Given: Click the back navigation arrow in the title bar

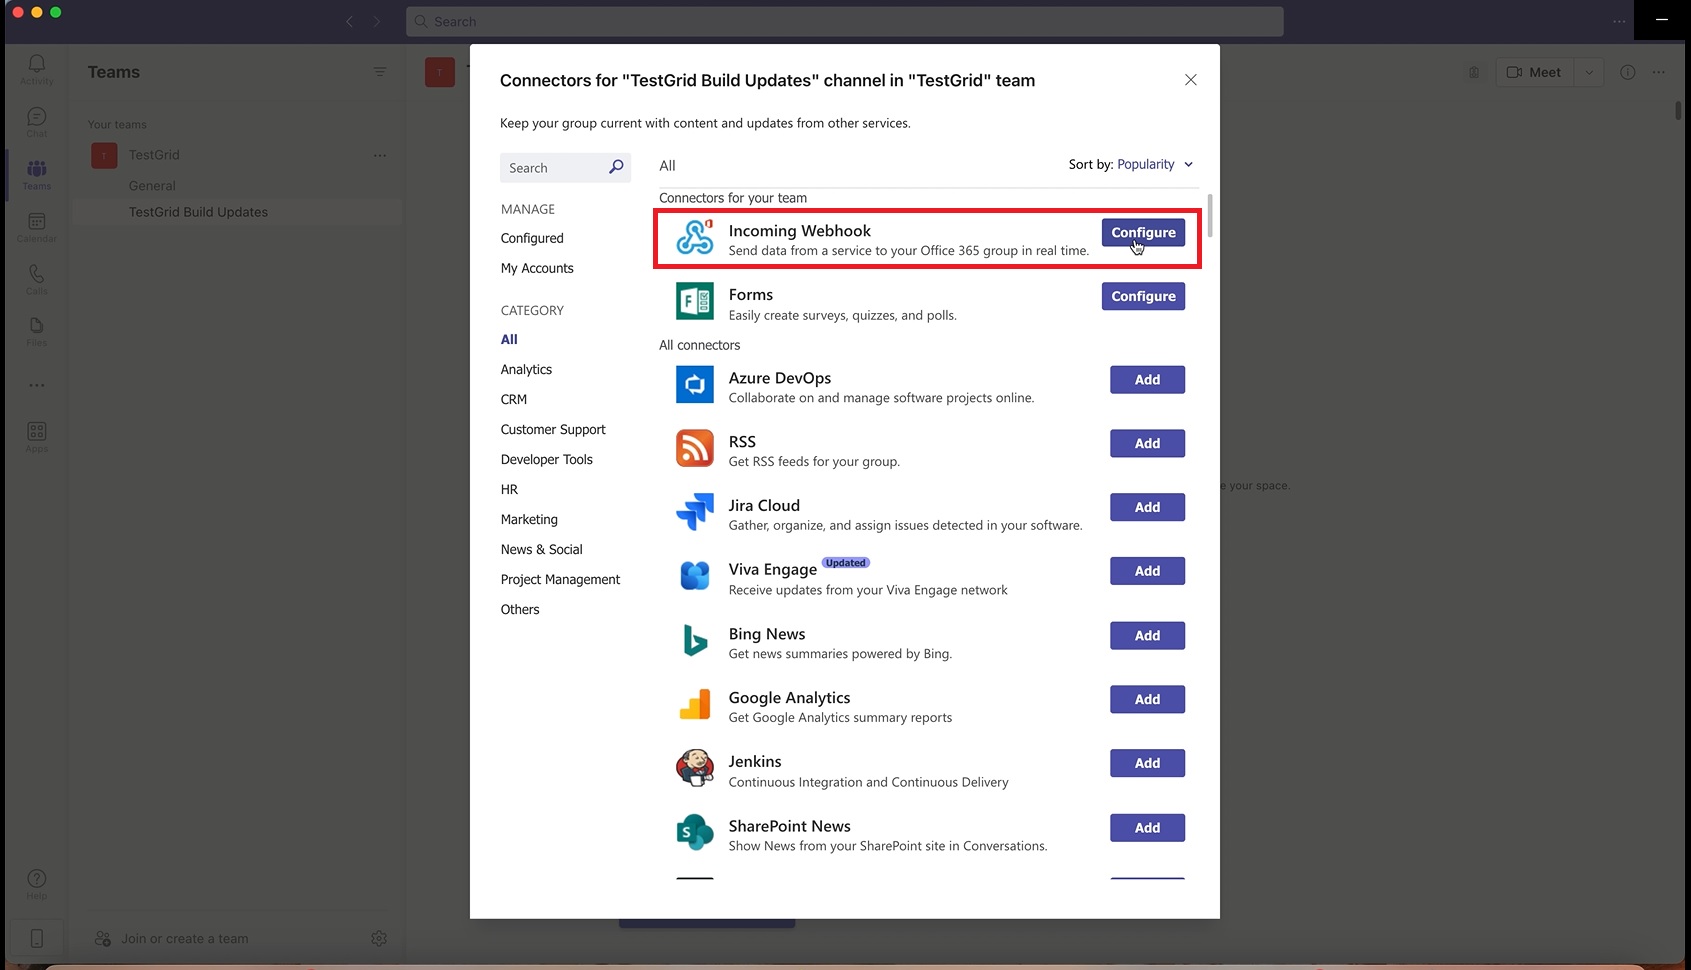Looking at the screenshot, I should click(x=349, y=21).
